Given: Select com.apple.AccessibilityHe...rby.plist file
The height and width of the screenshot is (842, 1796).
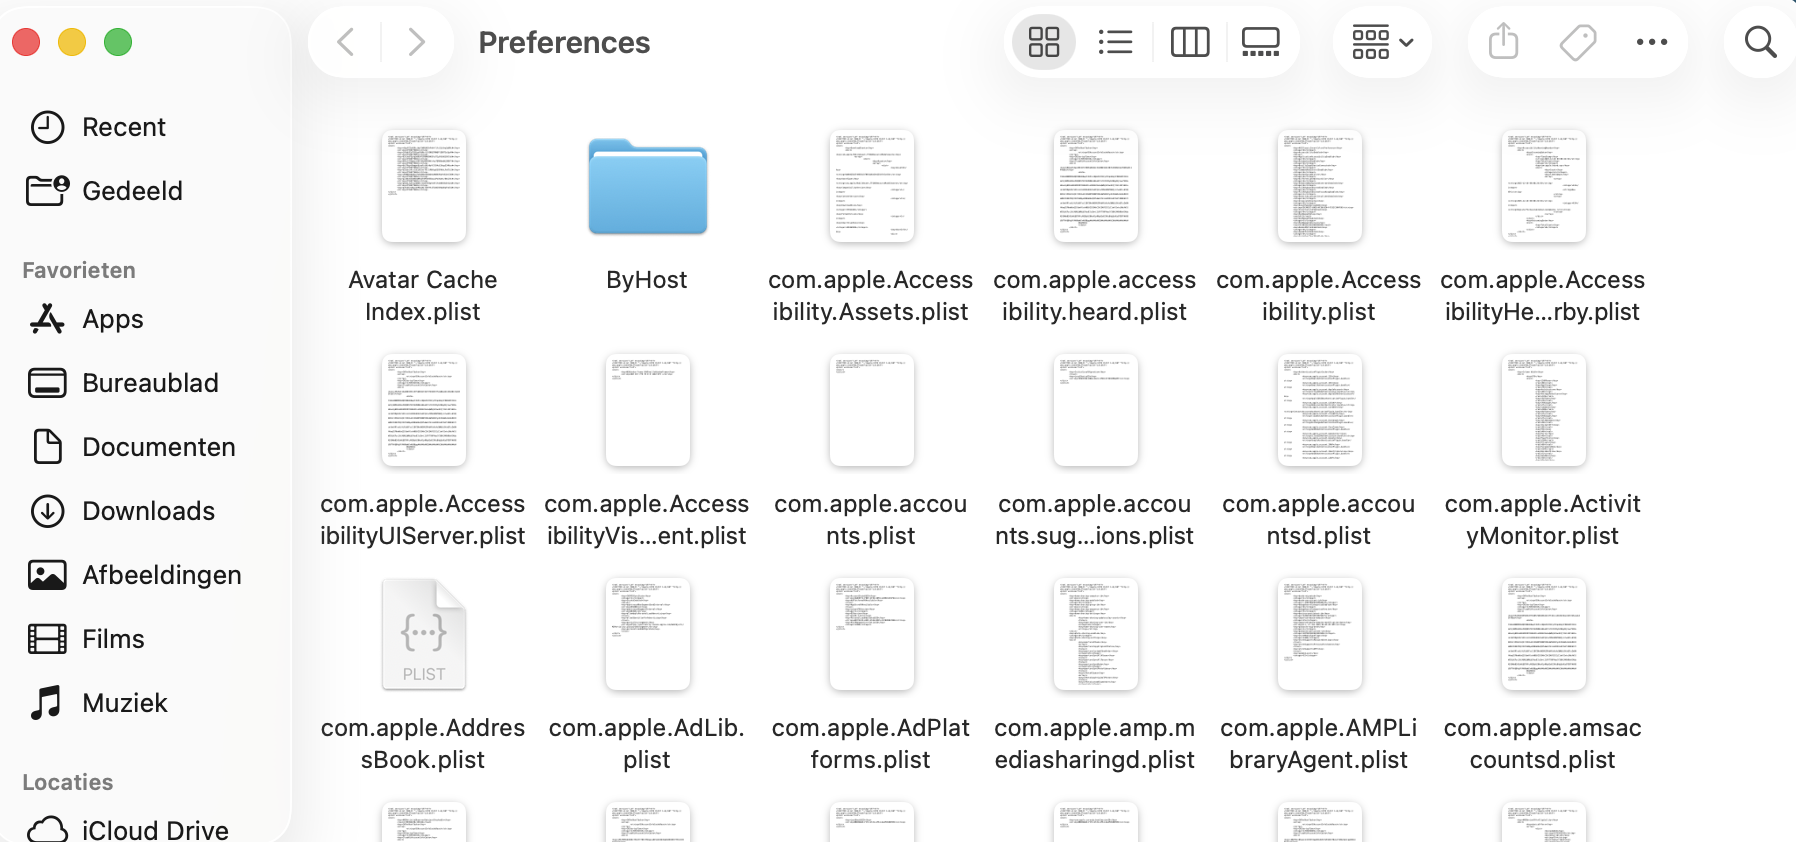Looking at the screenshot, I should [x=1543, y=186].
